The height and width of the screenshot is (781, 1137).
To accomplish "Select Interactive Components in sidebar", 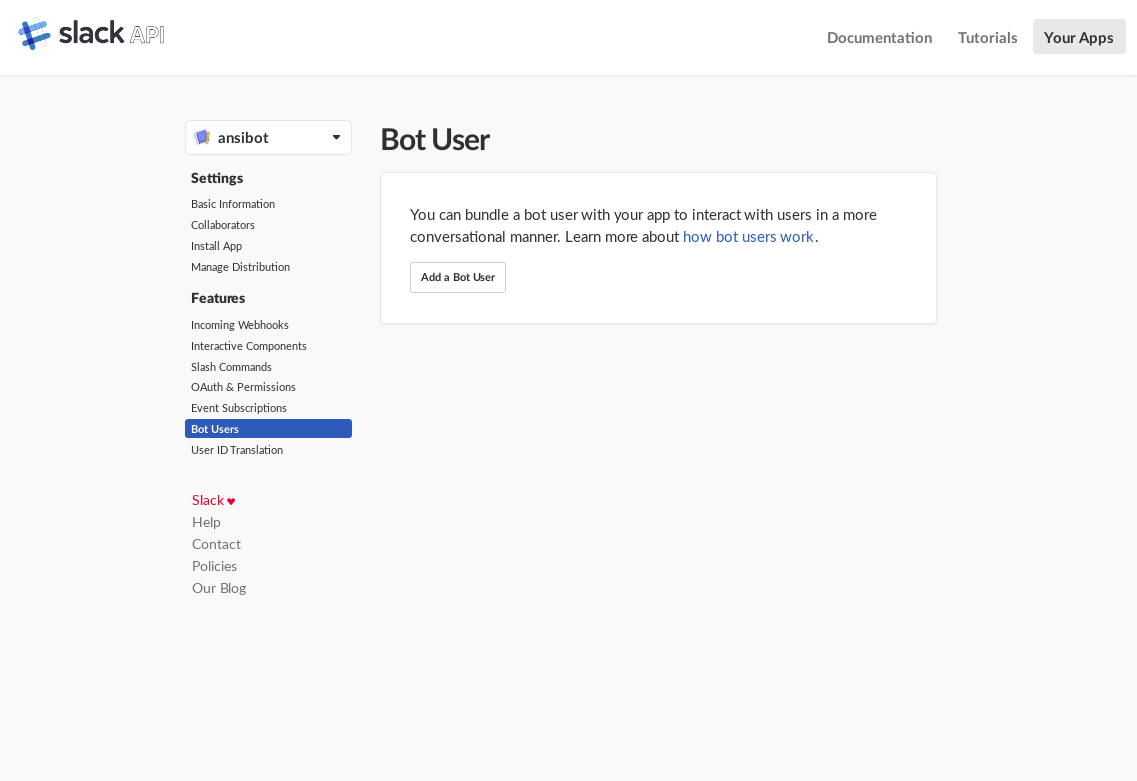I will [249, 346].
